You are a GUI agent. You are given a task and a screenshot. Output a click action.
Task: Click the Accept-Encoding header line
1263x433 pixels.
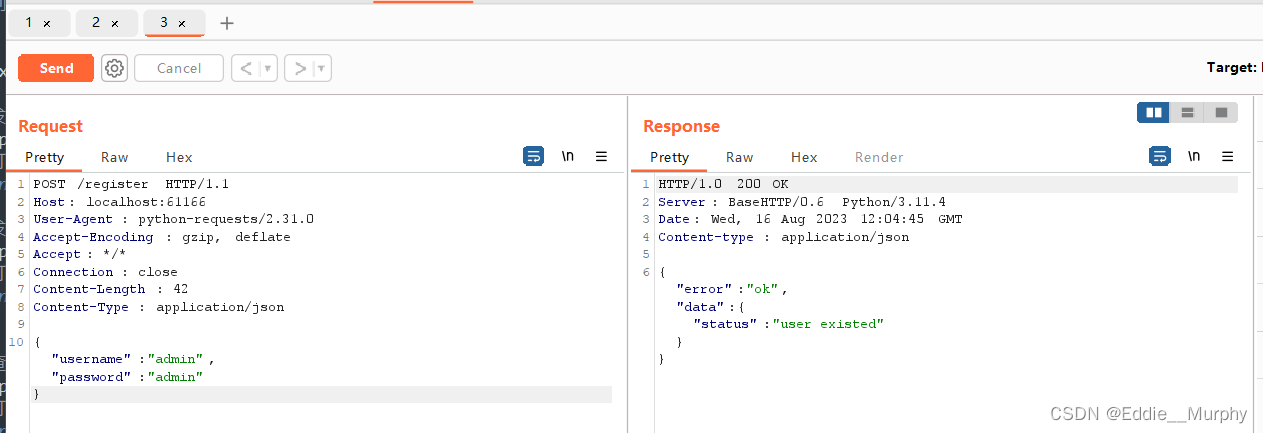click(162, 237)
